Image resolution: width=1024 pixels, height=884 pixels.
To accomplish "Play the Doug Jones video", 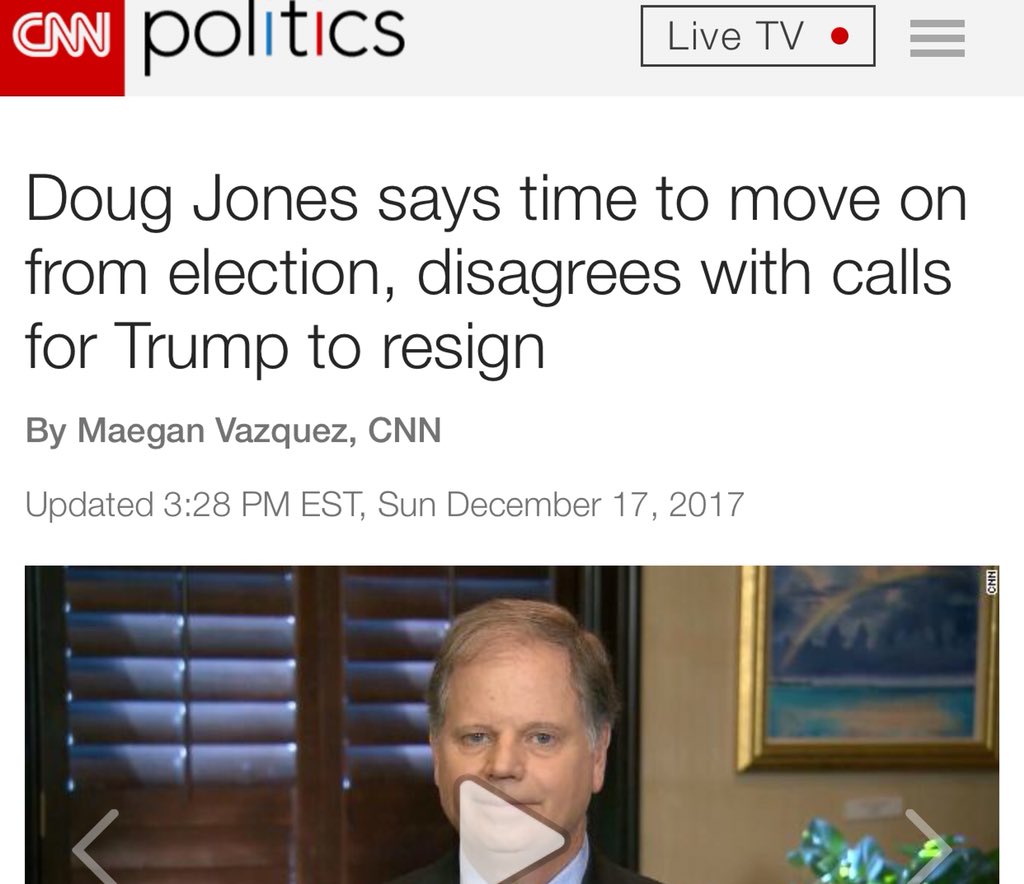I will coord(511,832).
